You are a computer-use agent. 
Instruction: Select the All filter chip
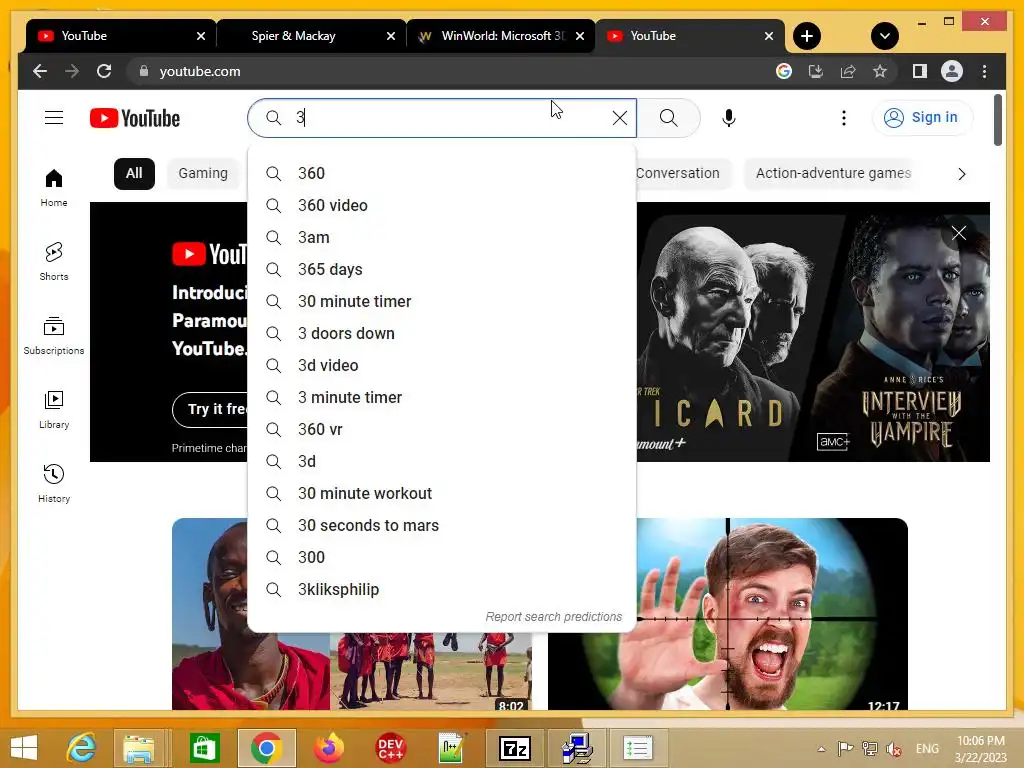click(x=134, y=174)
